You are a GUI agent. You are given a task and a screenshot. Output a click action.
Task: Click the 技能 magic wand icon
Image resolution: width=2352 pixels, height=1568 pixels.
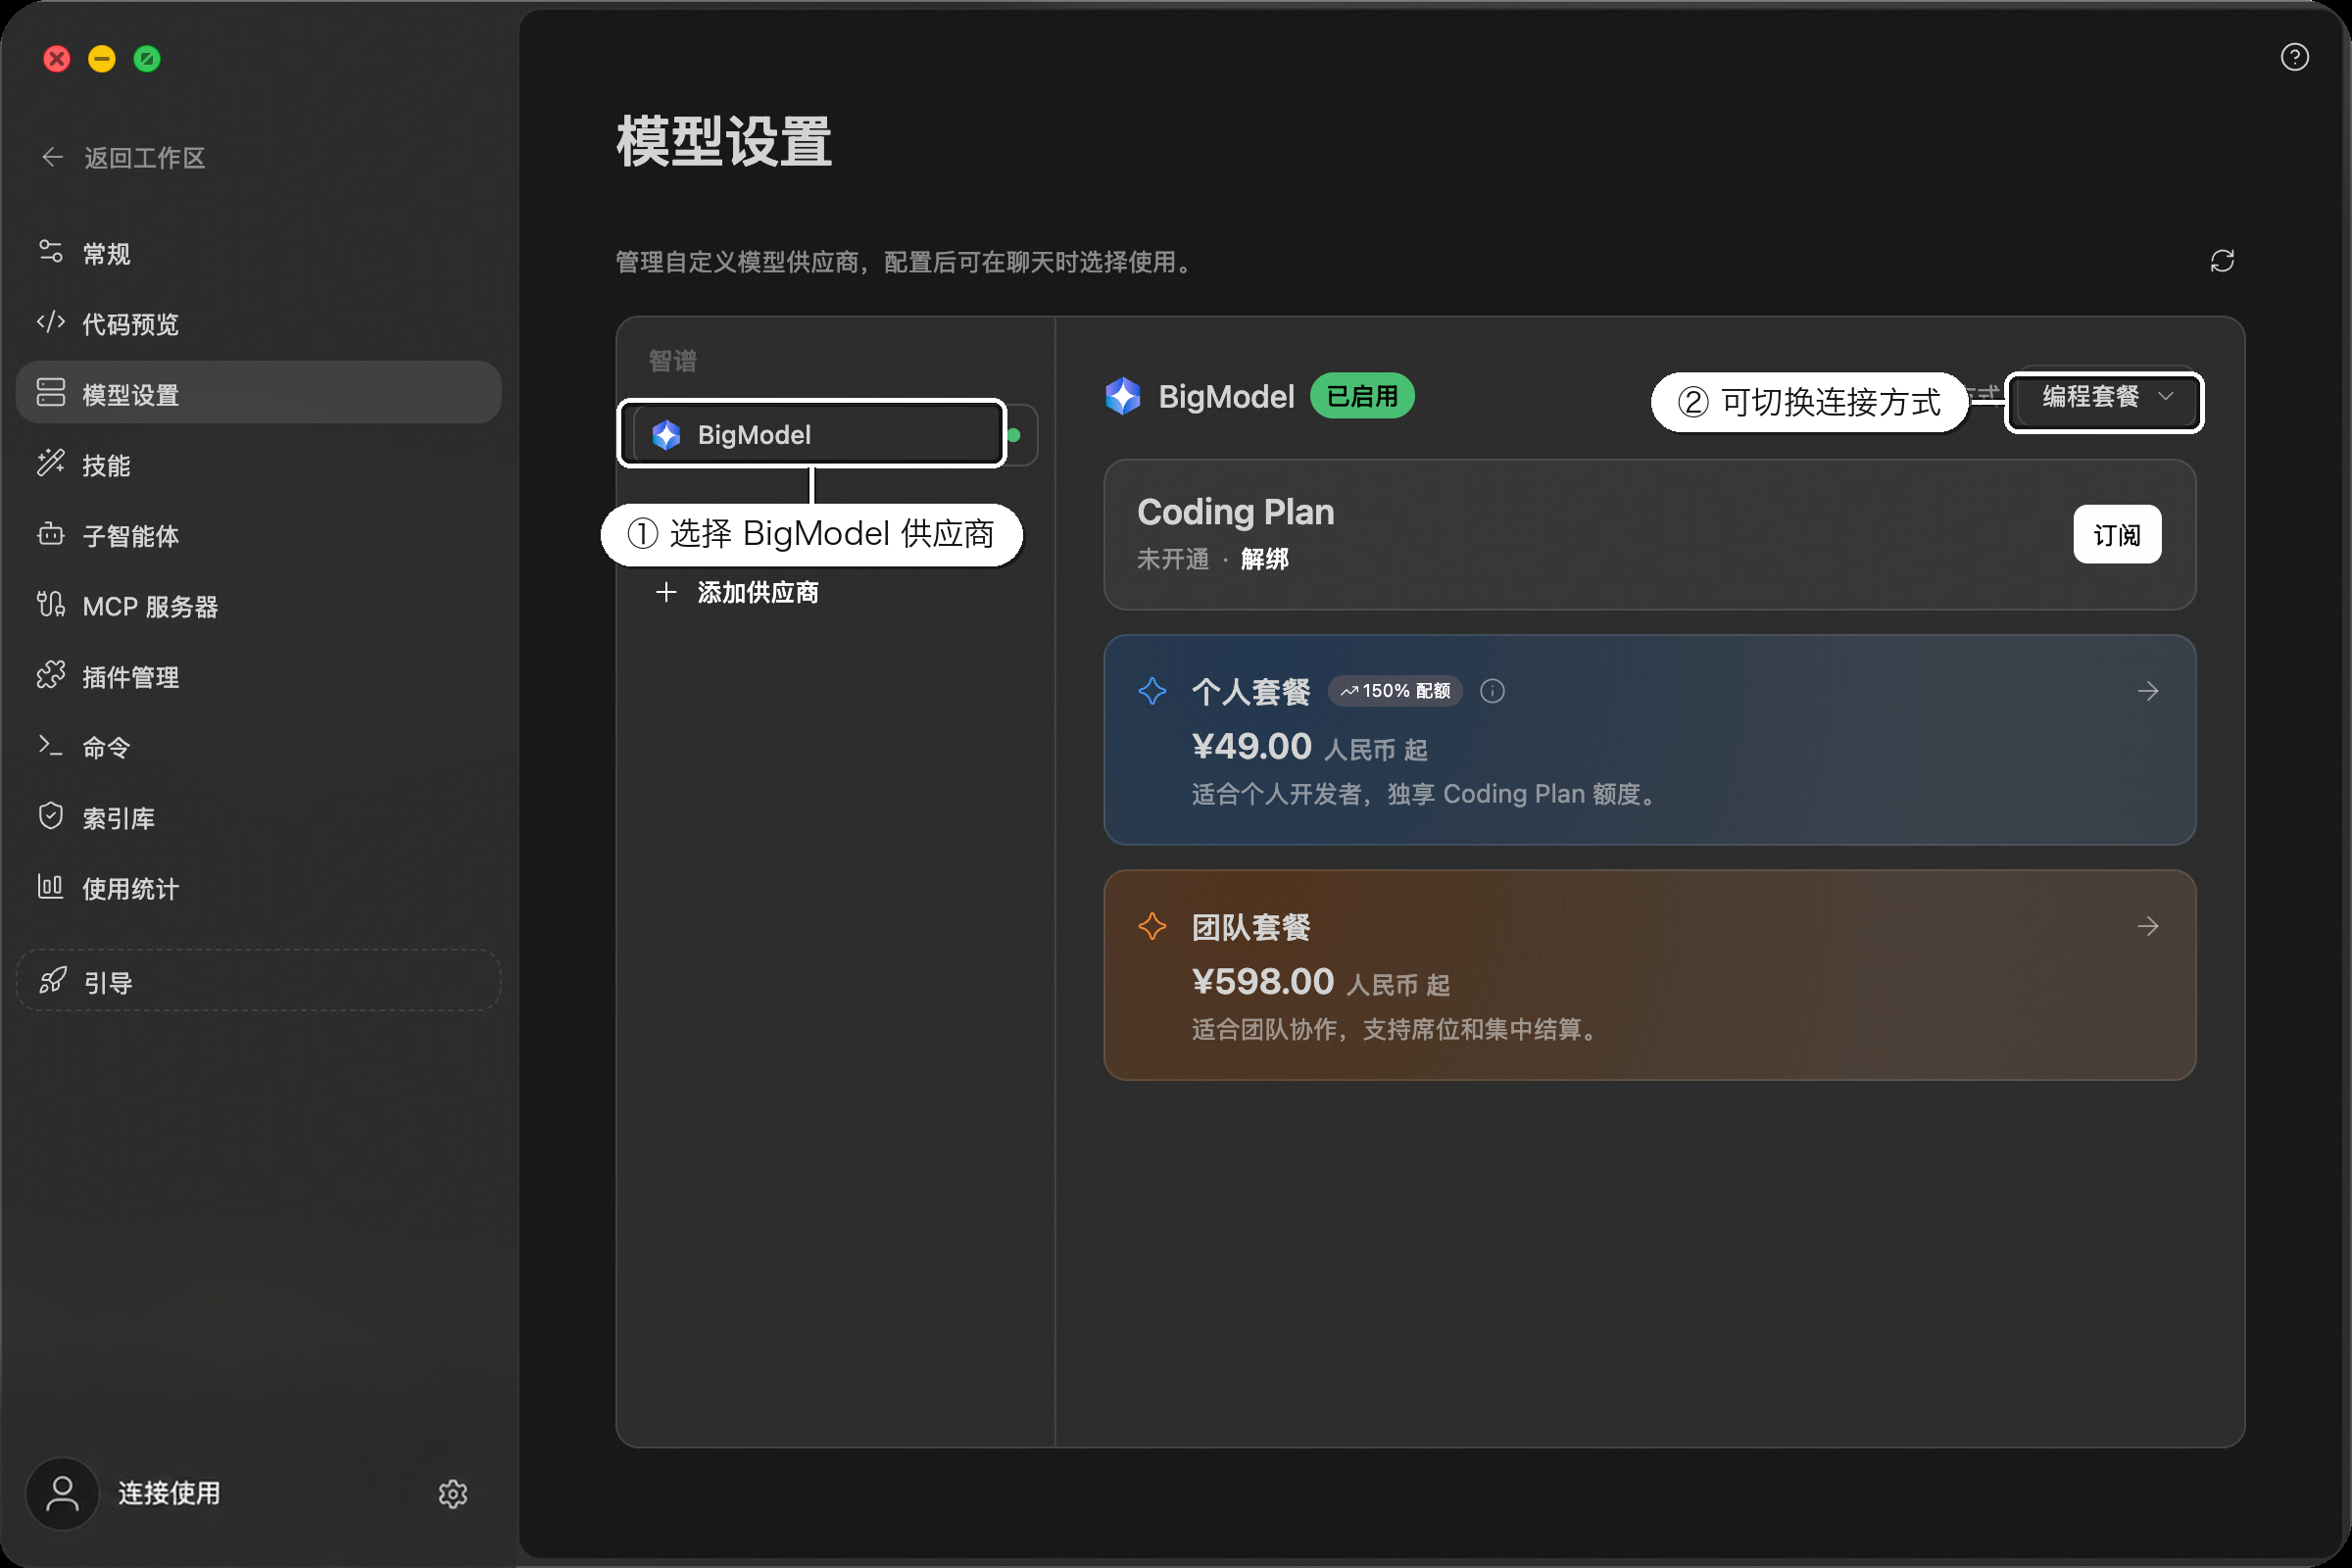[51, 463]
